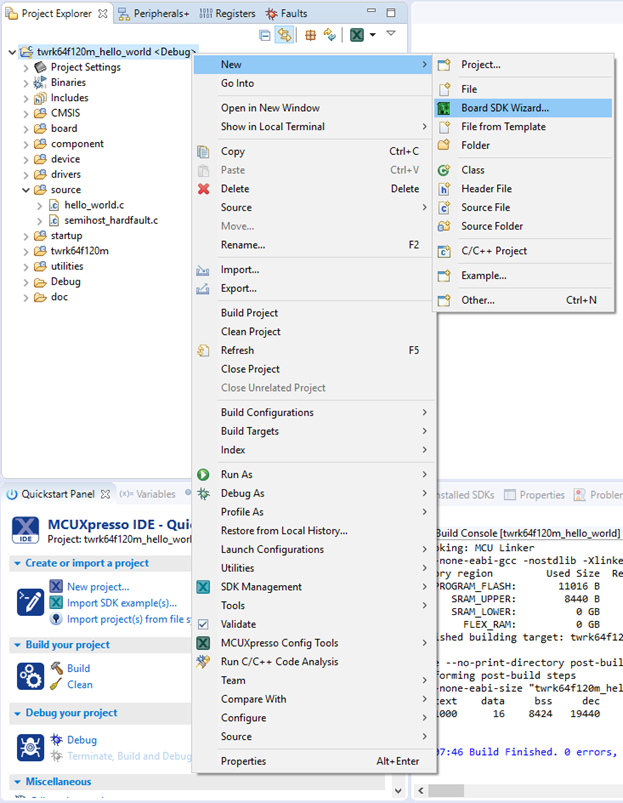Click the Debug folder icon in tree
The image size is (623, 803).
click(x=40, y=282)
